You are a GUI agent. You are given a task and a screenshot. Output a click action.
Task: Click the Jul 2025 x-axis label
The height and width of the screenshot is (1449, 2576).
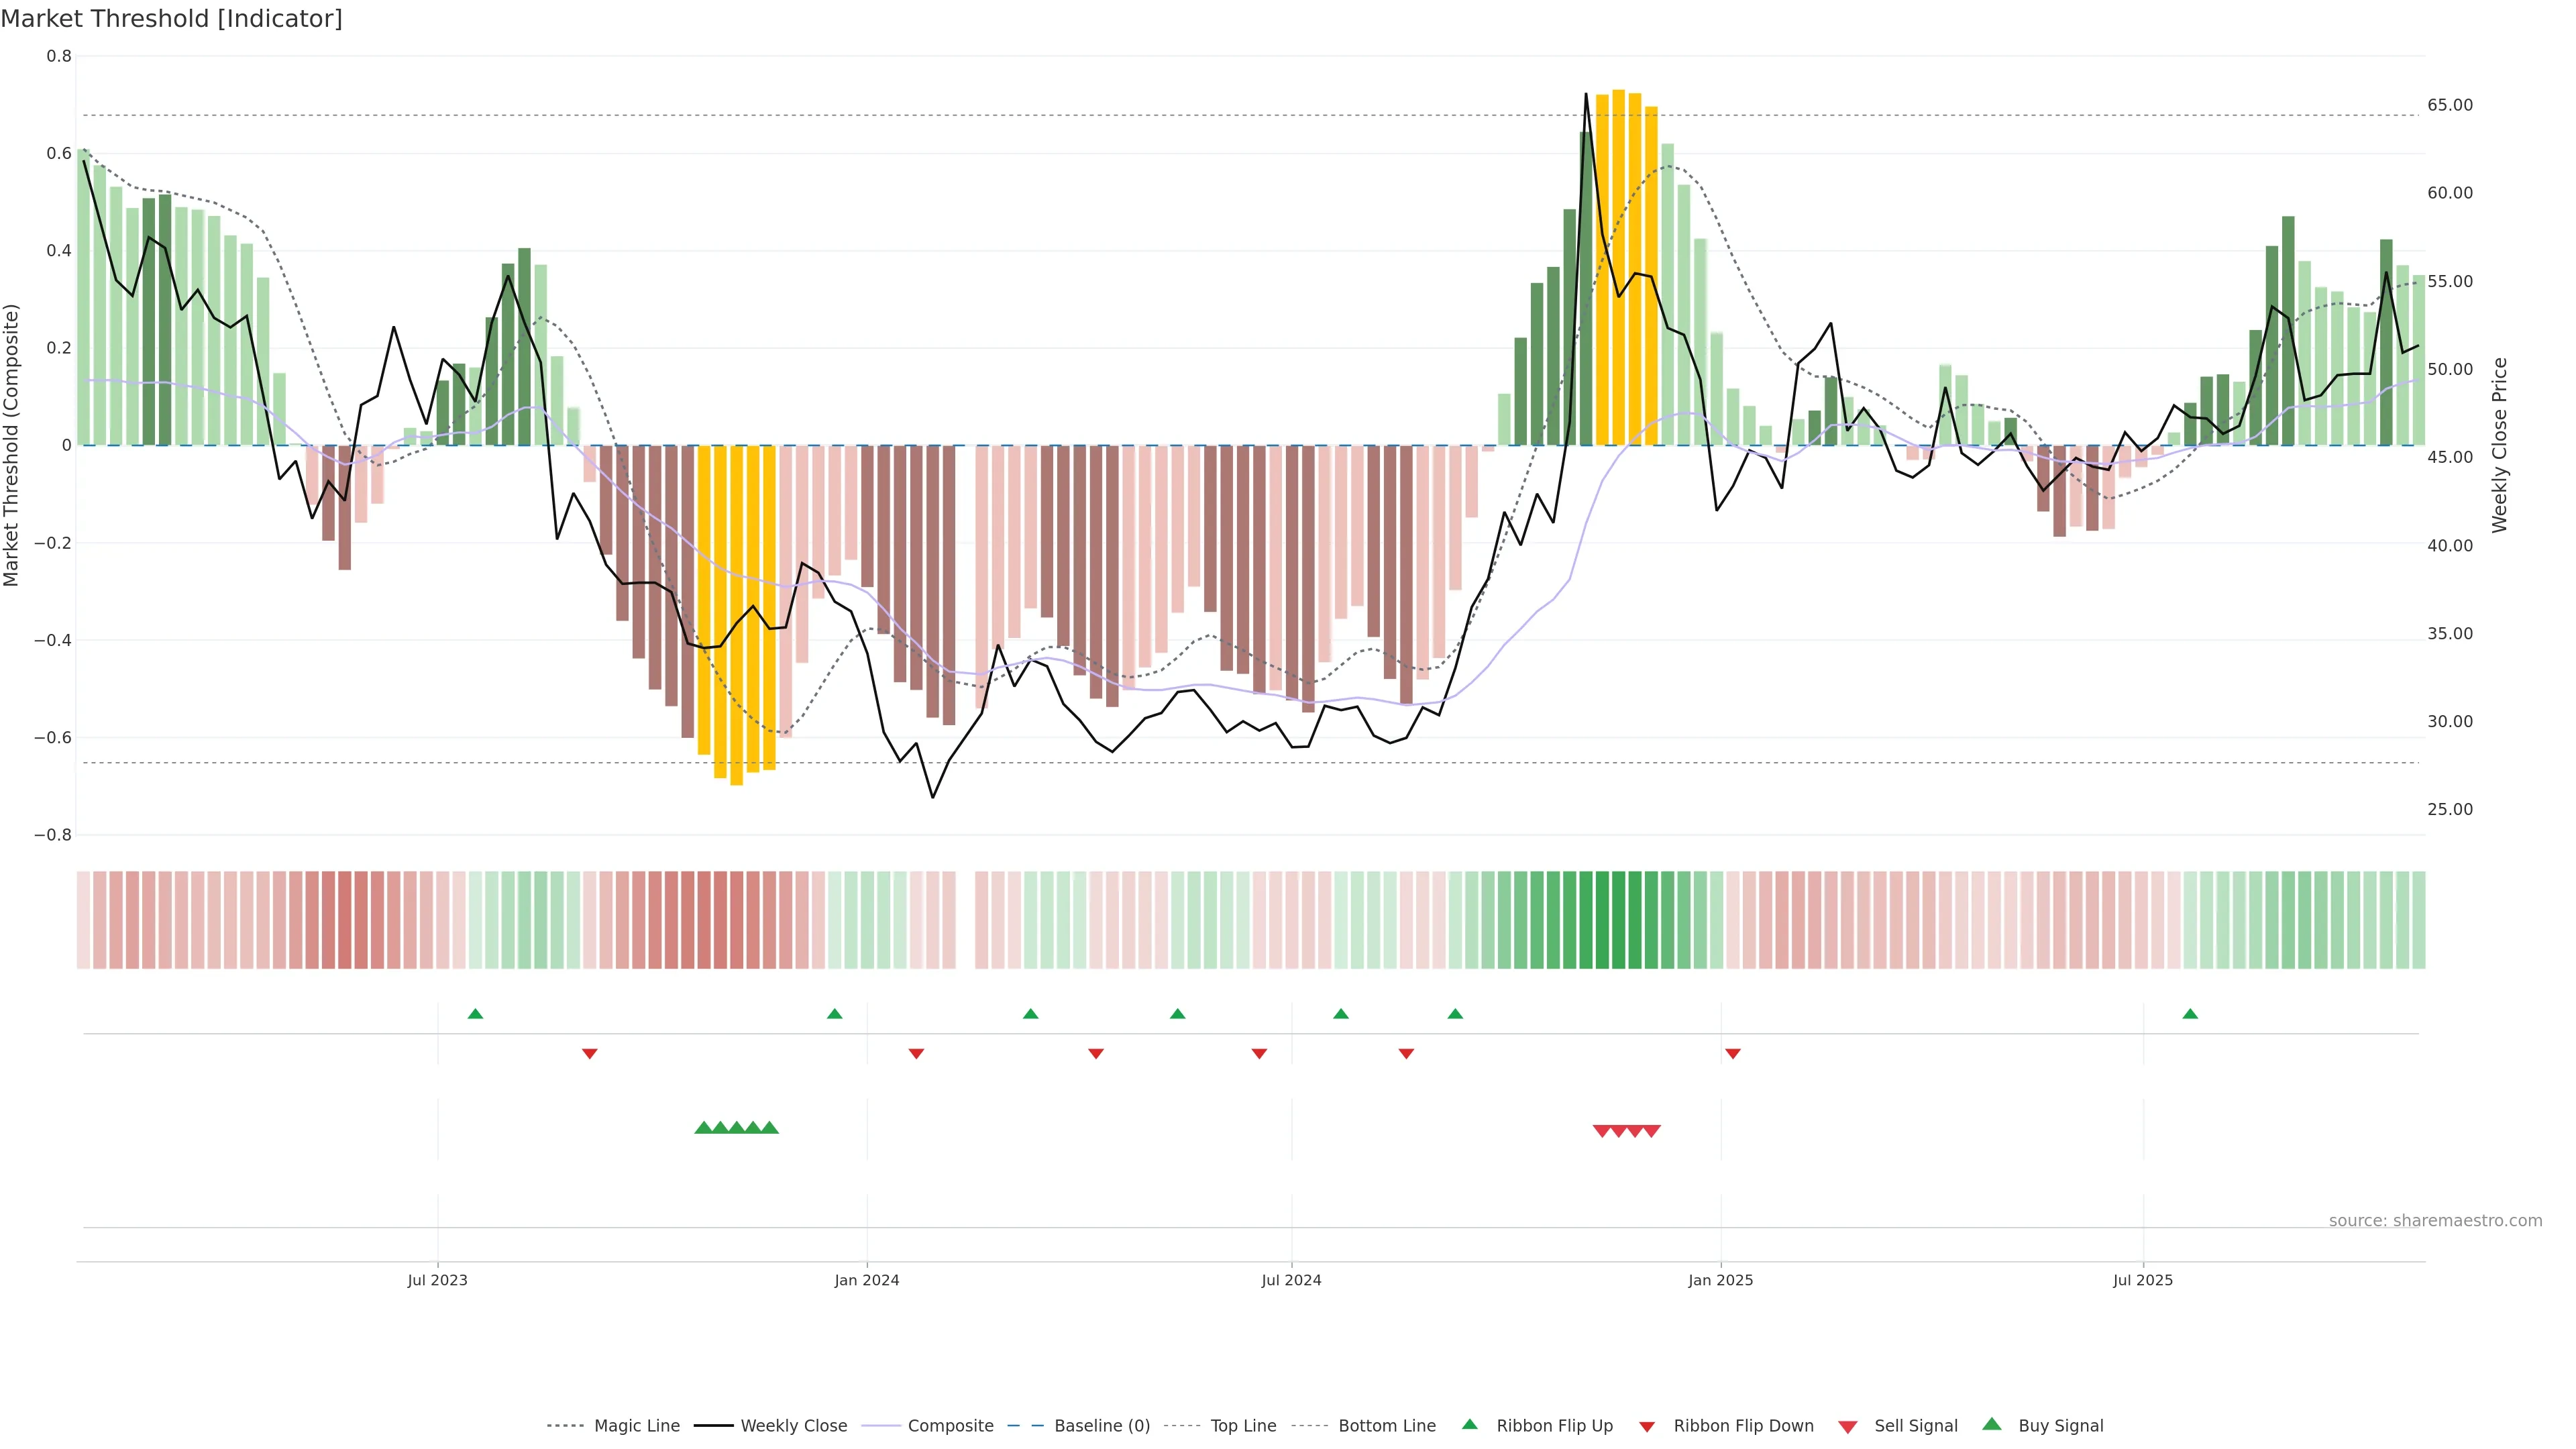(x=2142, y=1280)
